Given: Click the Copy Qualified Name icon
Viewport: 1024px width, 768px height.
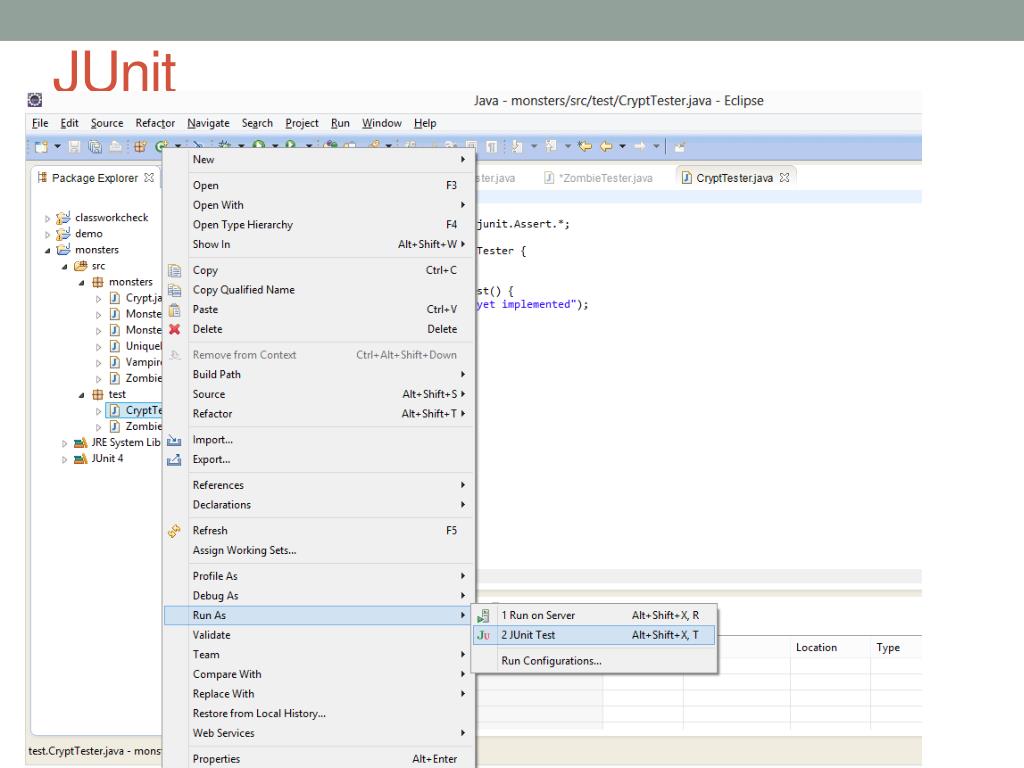Looking at the screenshot, I should 174,290.
